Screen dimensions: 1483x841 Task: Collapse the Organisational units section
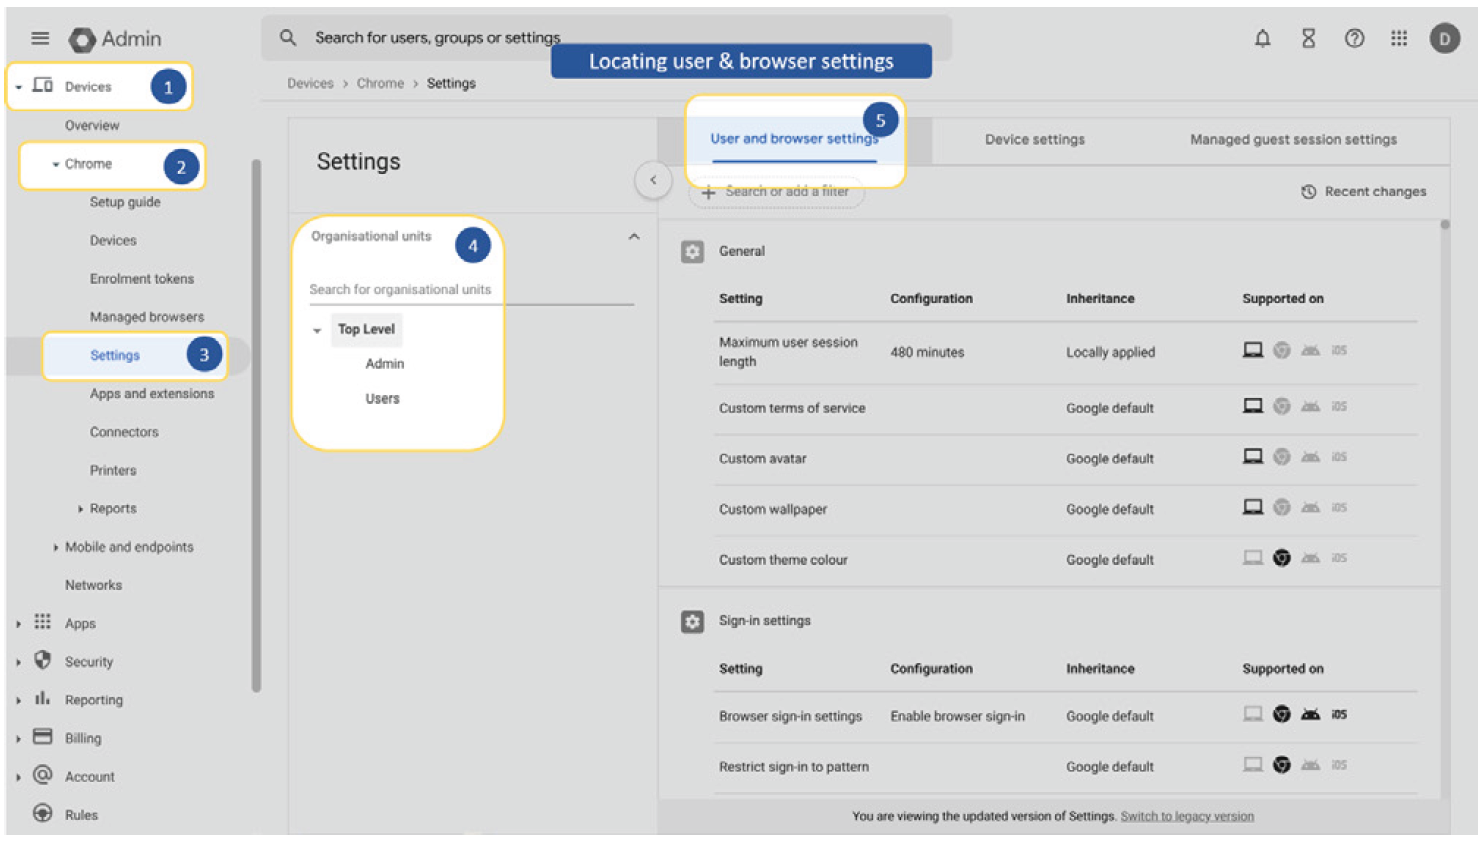[x=634, y=237]
